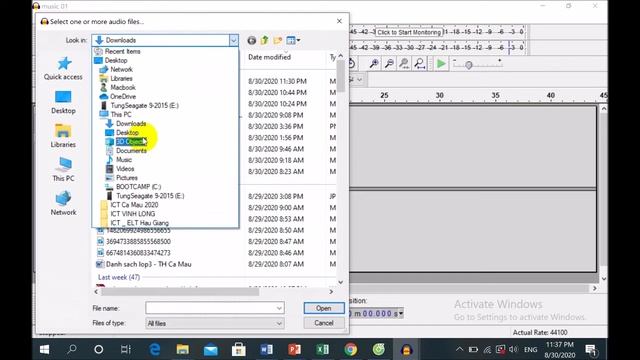Viewport: 640px width, 360px height.
Task: Choose Libraries in Look in list
Action: 121,78
